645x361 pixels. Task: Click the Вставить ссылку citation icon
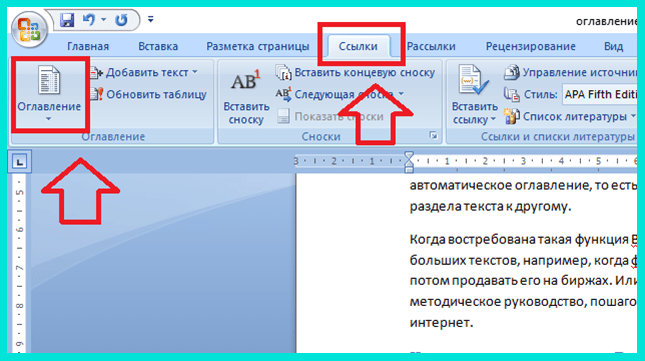click(473, 80)
